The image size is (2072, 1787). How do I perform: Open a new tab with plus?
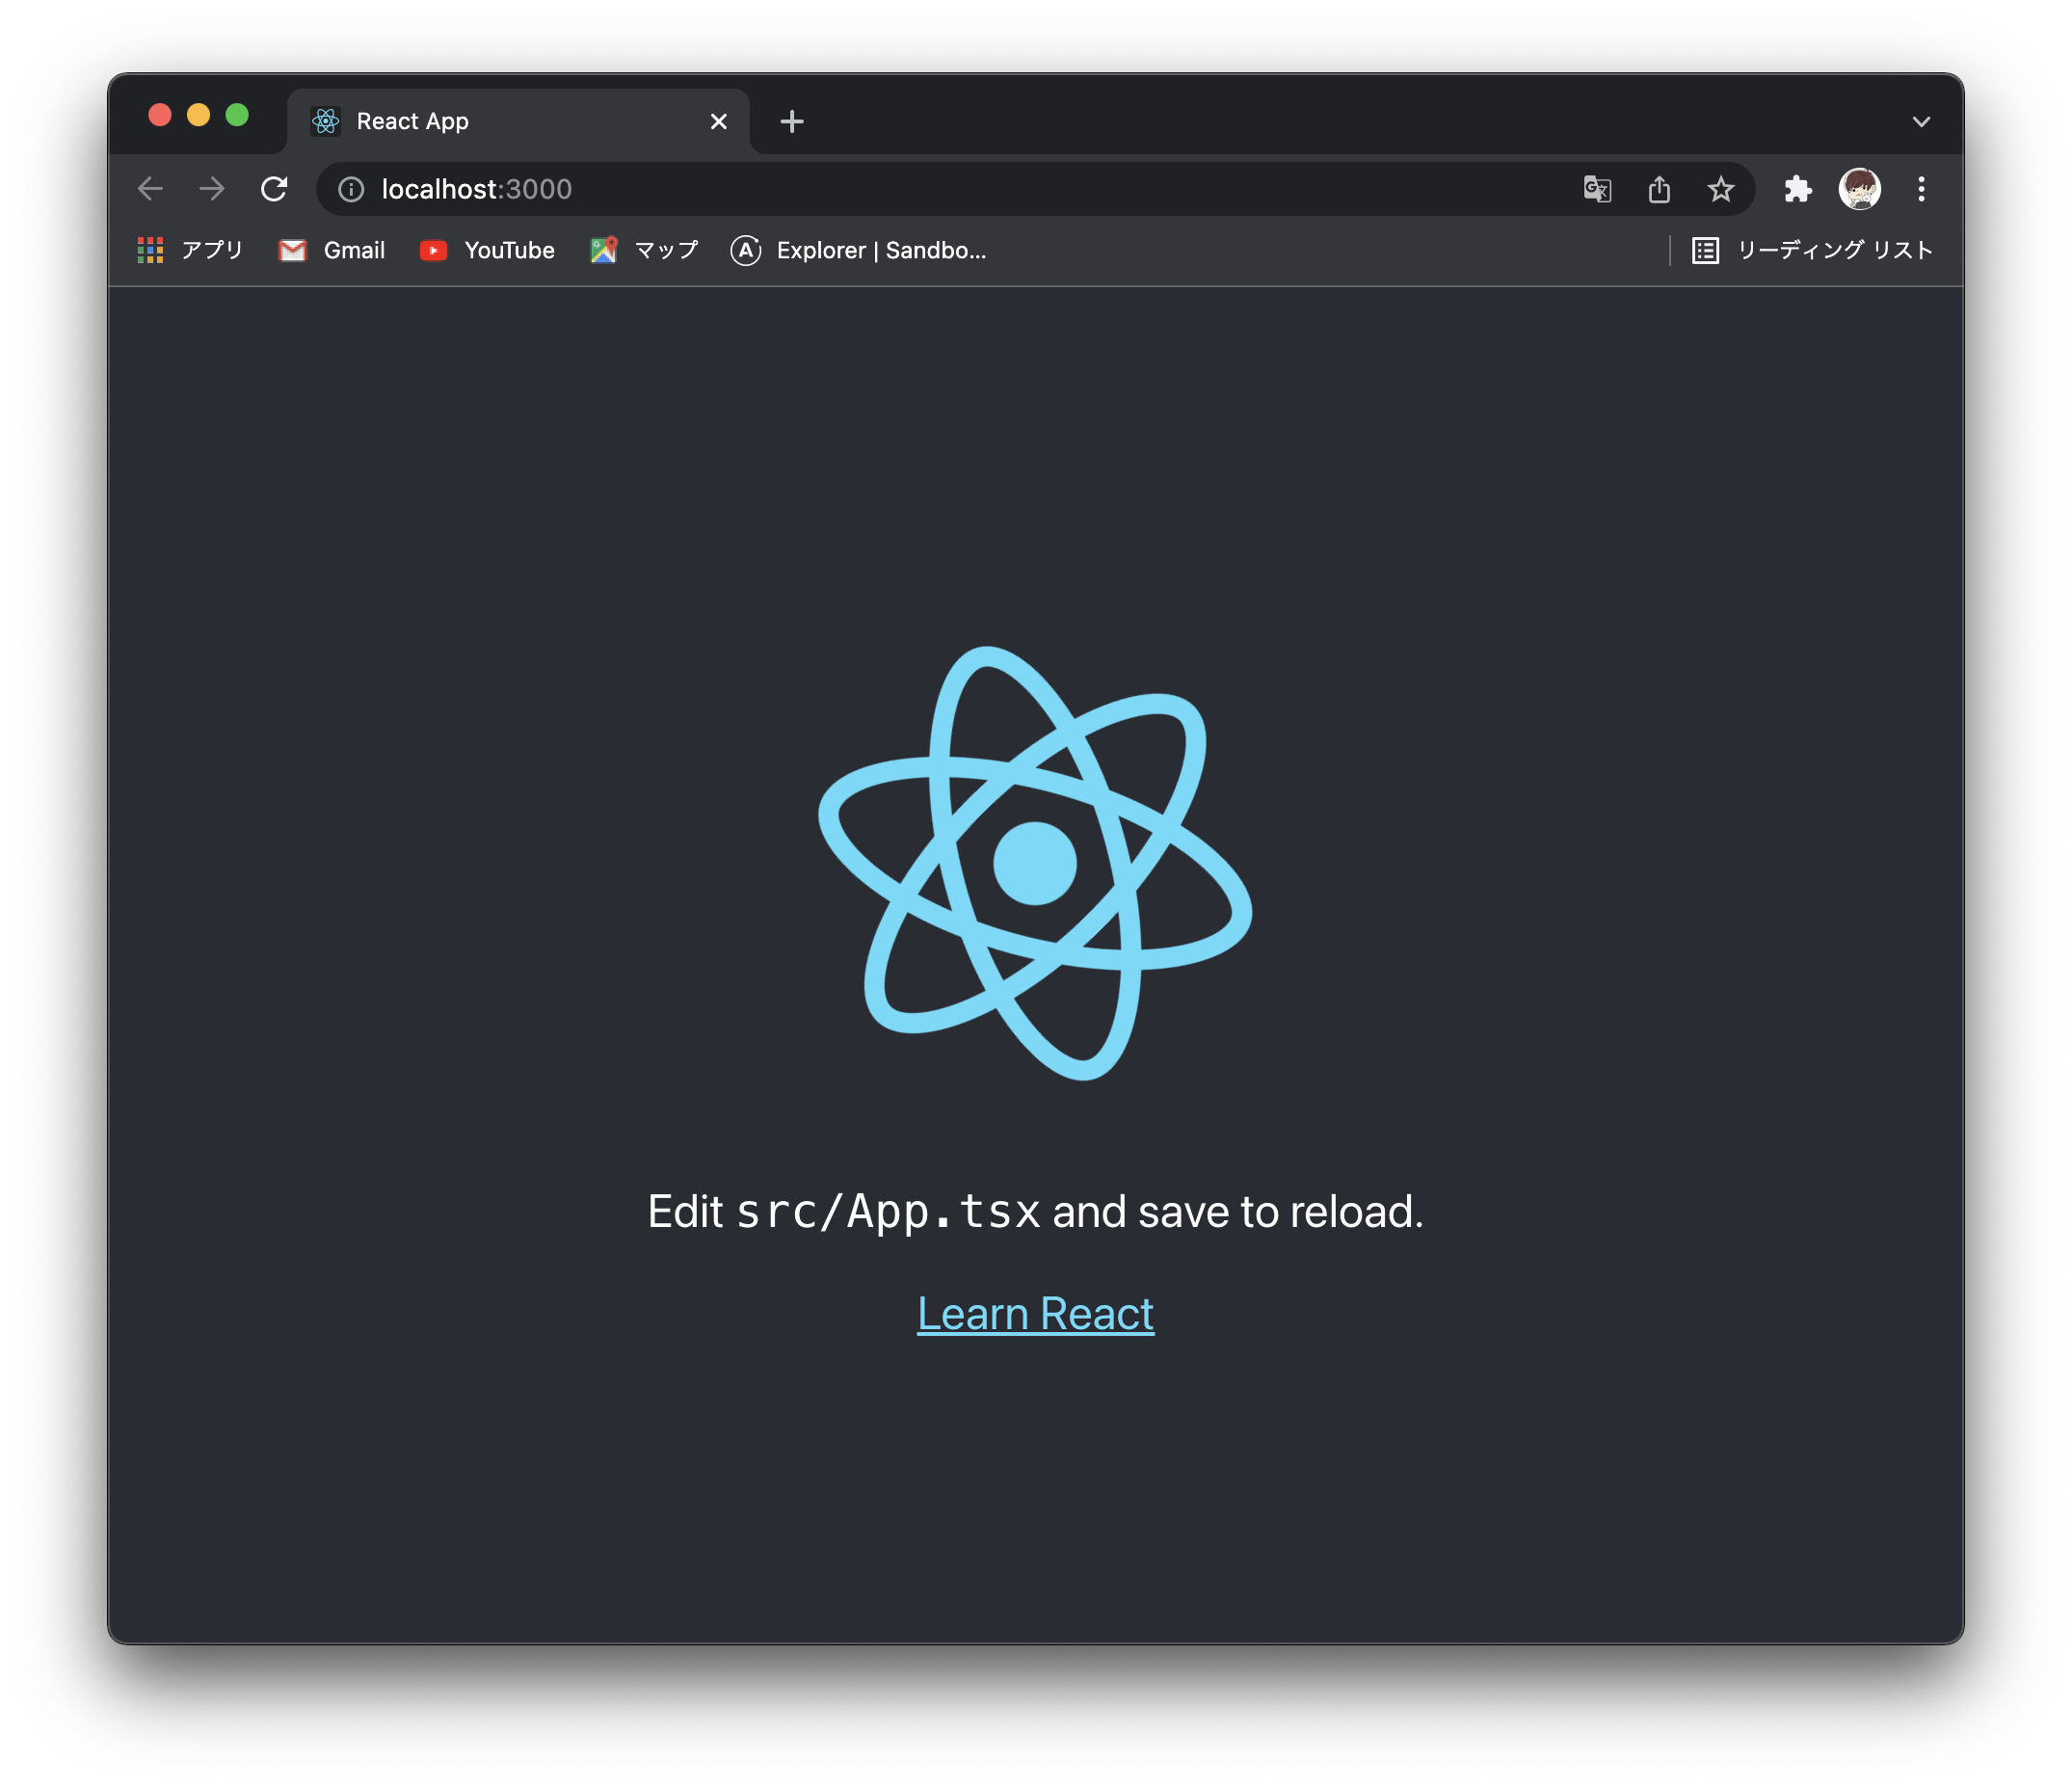click(792, 122)
